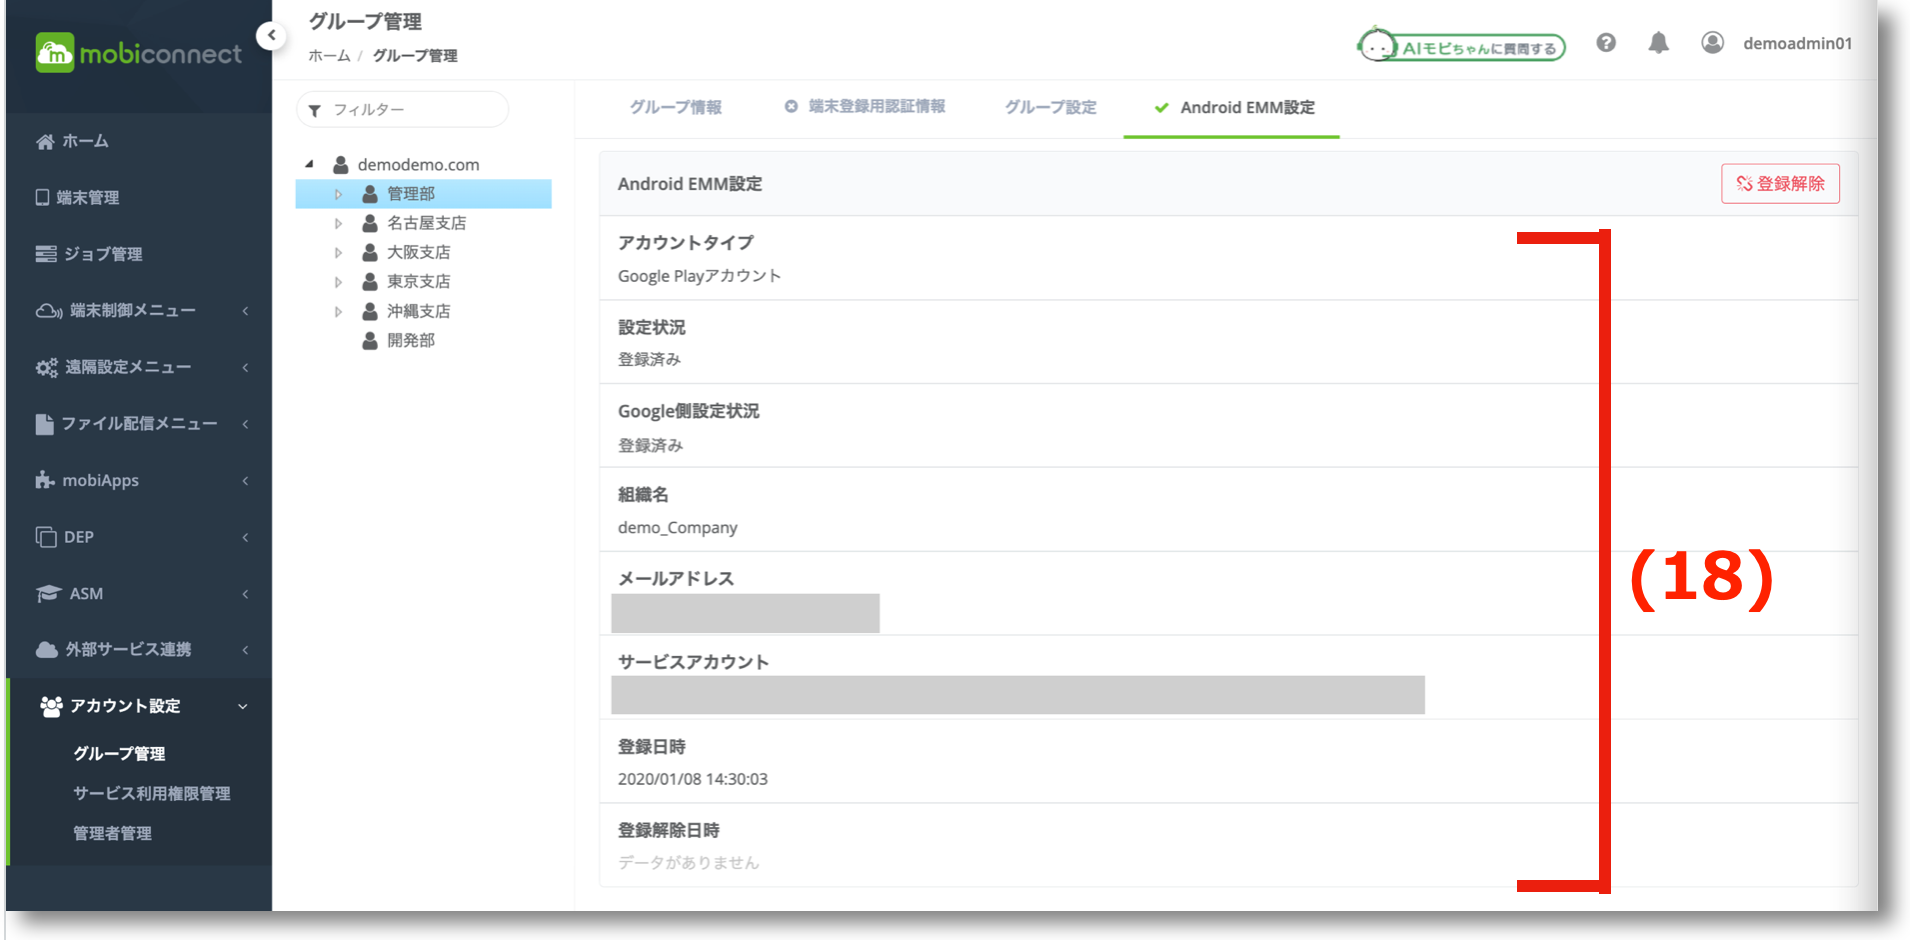
Task: Click the フィルター input field
Action: 400,109
